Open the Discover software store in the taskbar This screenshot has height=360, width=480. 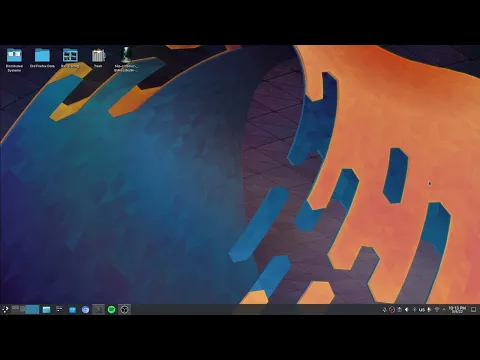72,310
